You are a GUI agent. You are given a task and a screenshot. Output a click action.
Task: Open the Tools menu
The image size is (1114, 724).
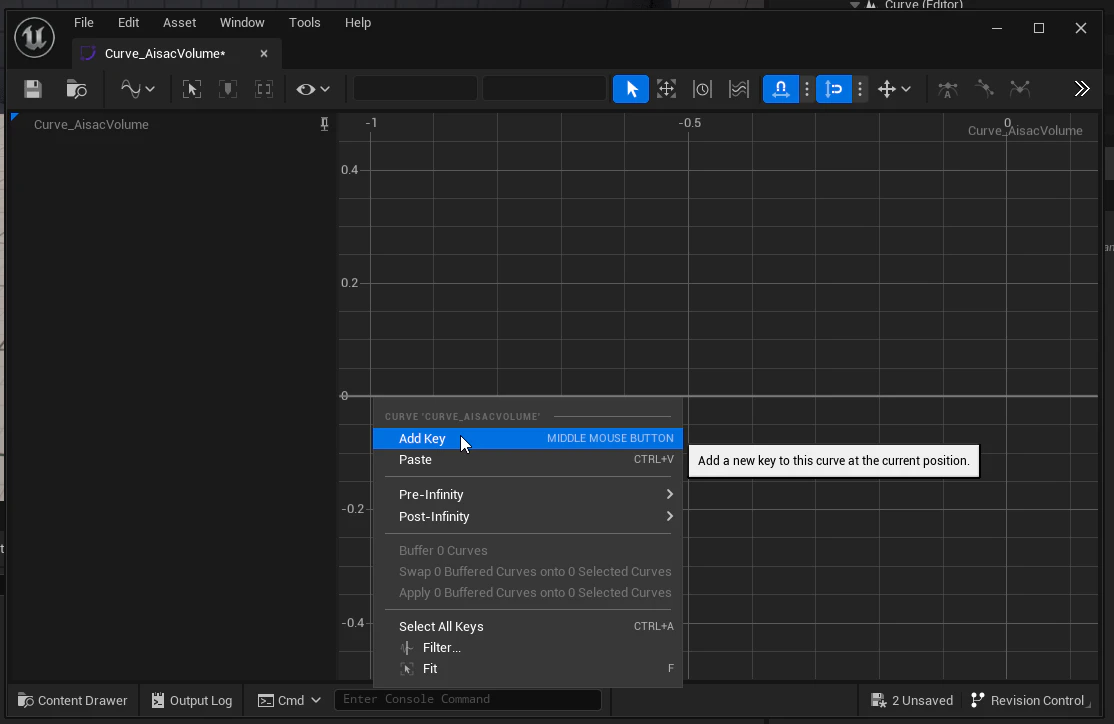click(x=304, y=23)
